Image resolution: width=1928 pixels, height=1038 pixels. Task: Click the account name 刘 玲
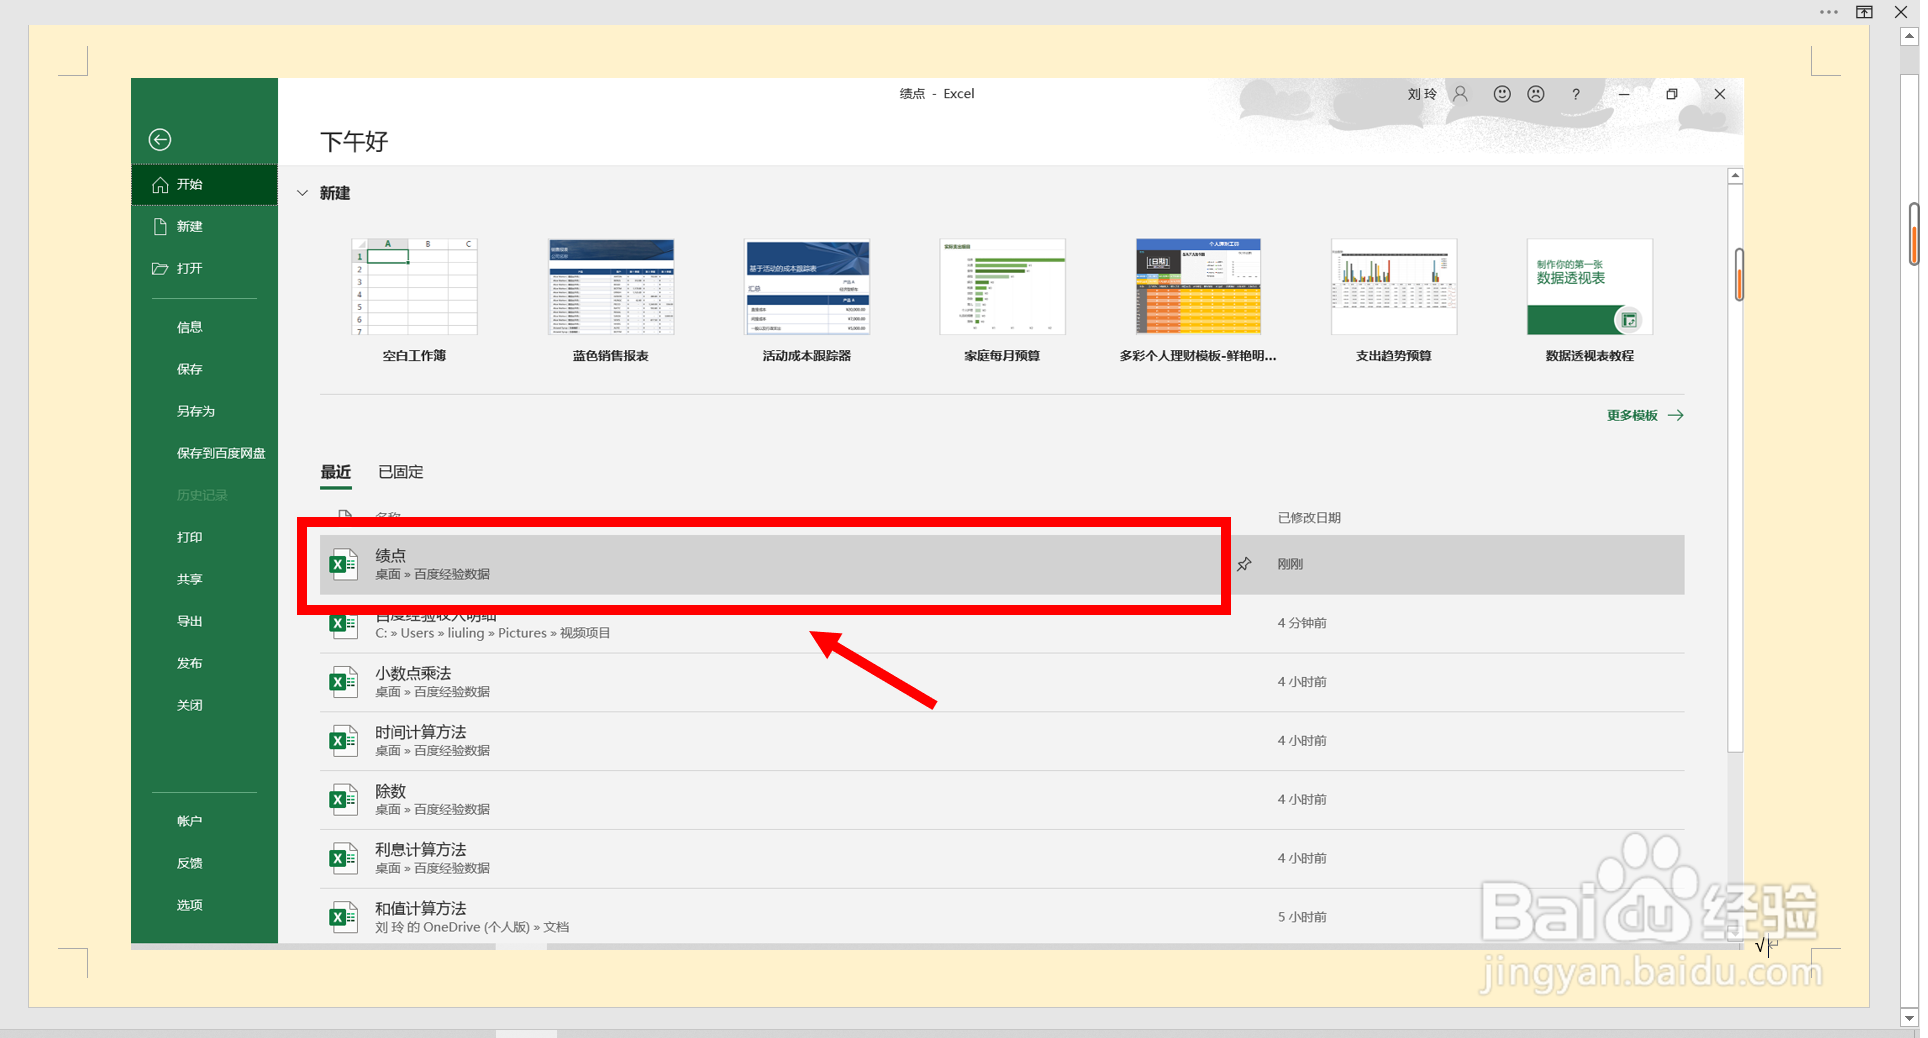(x=1422, y=94)
